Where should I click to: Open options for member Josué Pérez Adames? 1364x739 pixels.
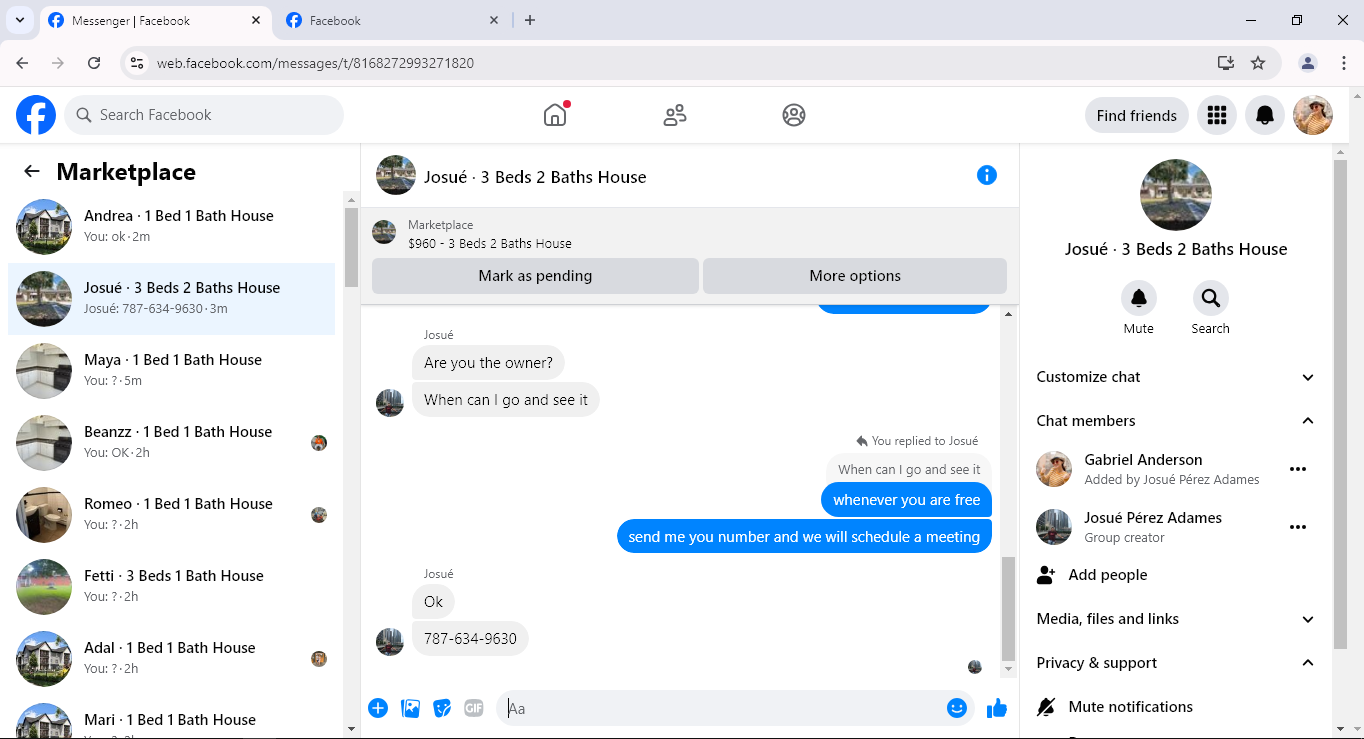tap(1298, 527)
